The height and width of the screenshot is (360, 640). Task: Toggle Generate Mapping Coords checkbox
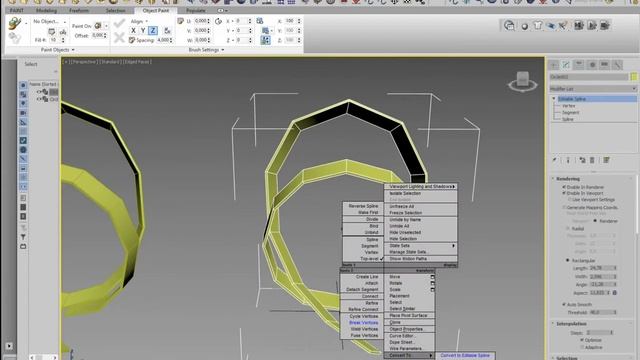click(x=564, y=207)
